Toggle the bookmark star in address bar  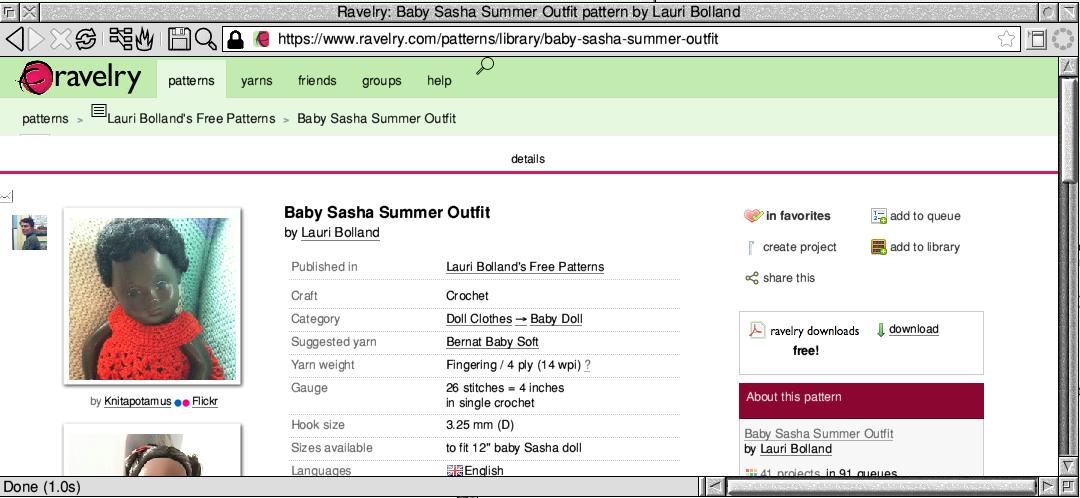coord(1006,39)
